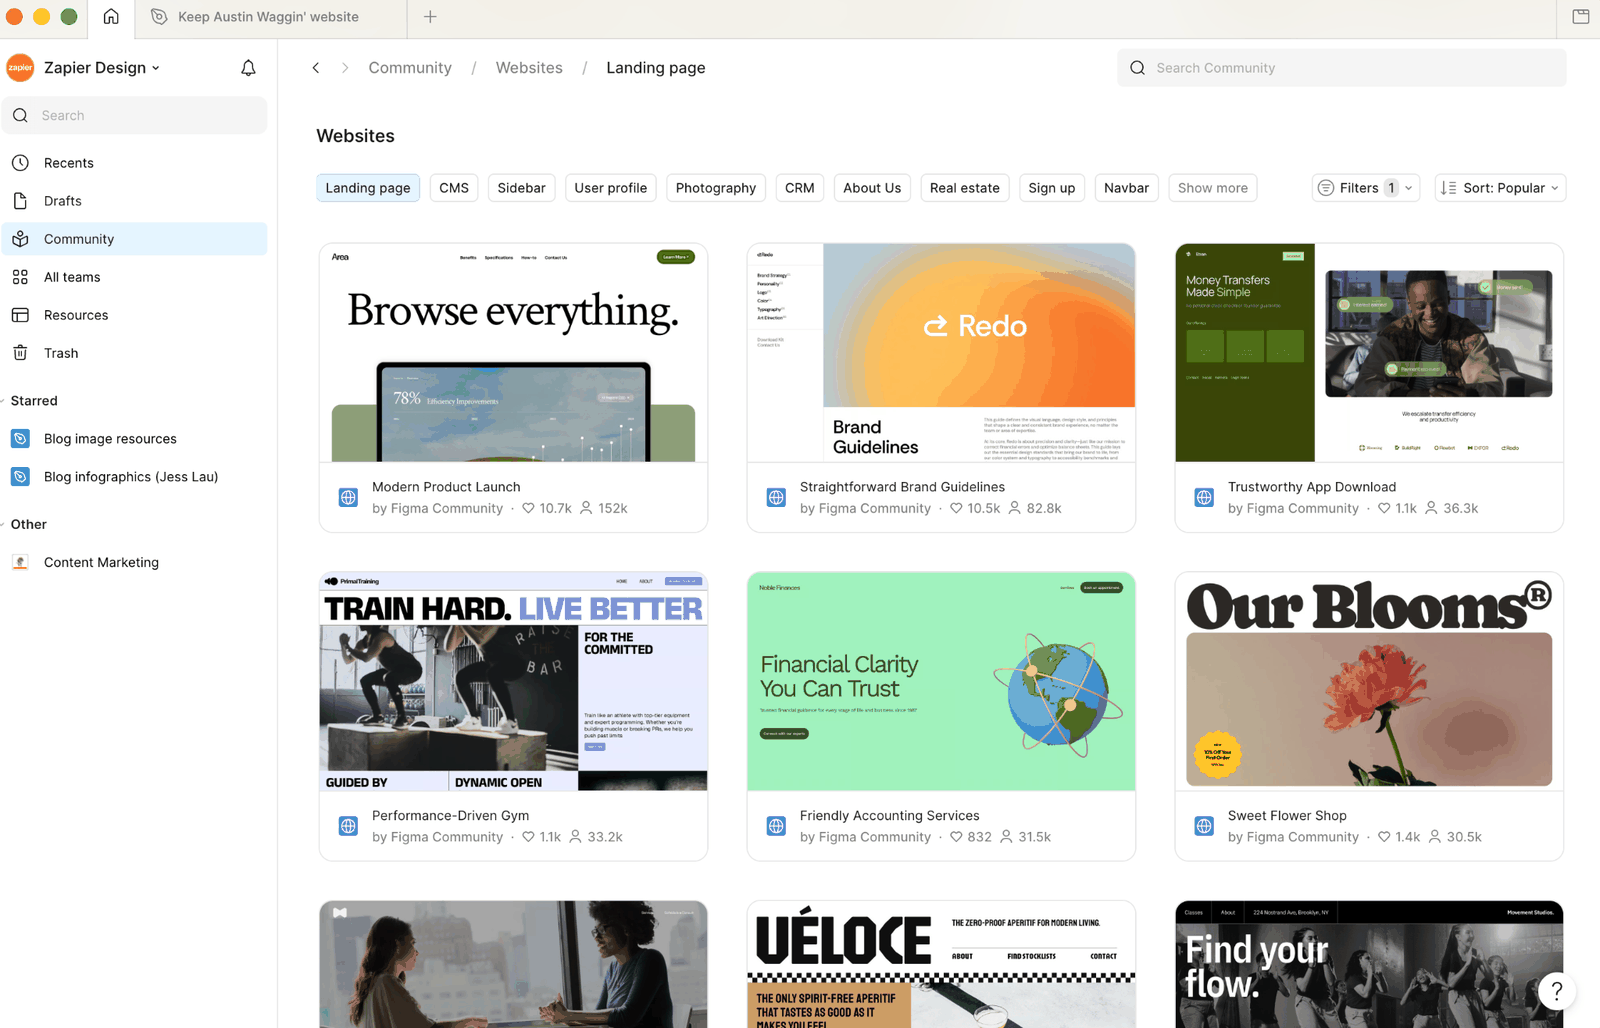The image size is (1600, 1028).
Task: Open the Sort: Popular dropdown
Action: tap(1500, 188)
